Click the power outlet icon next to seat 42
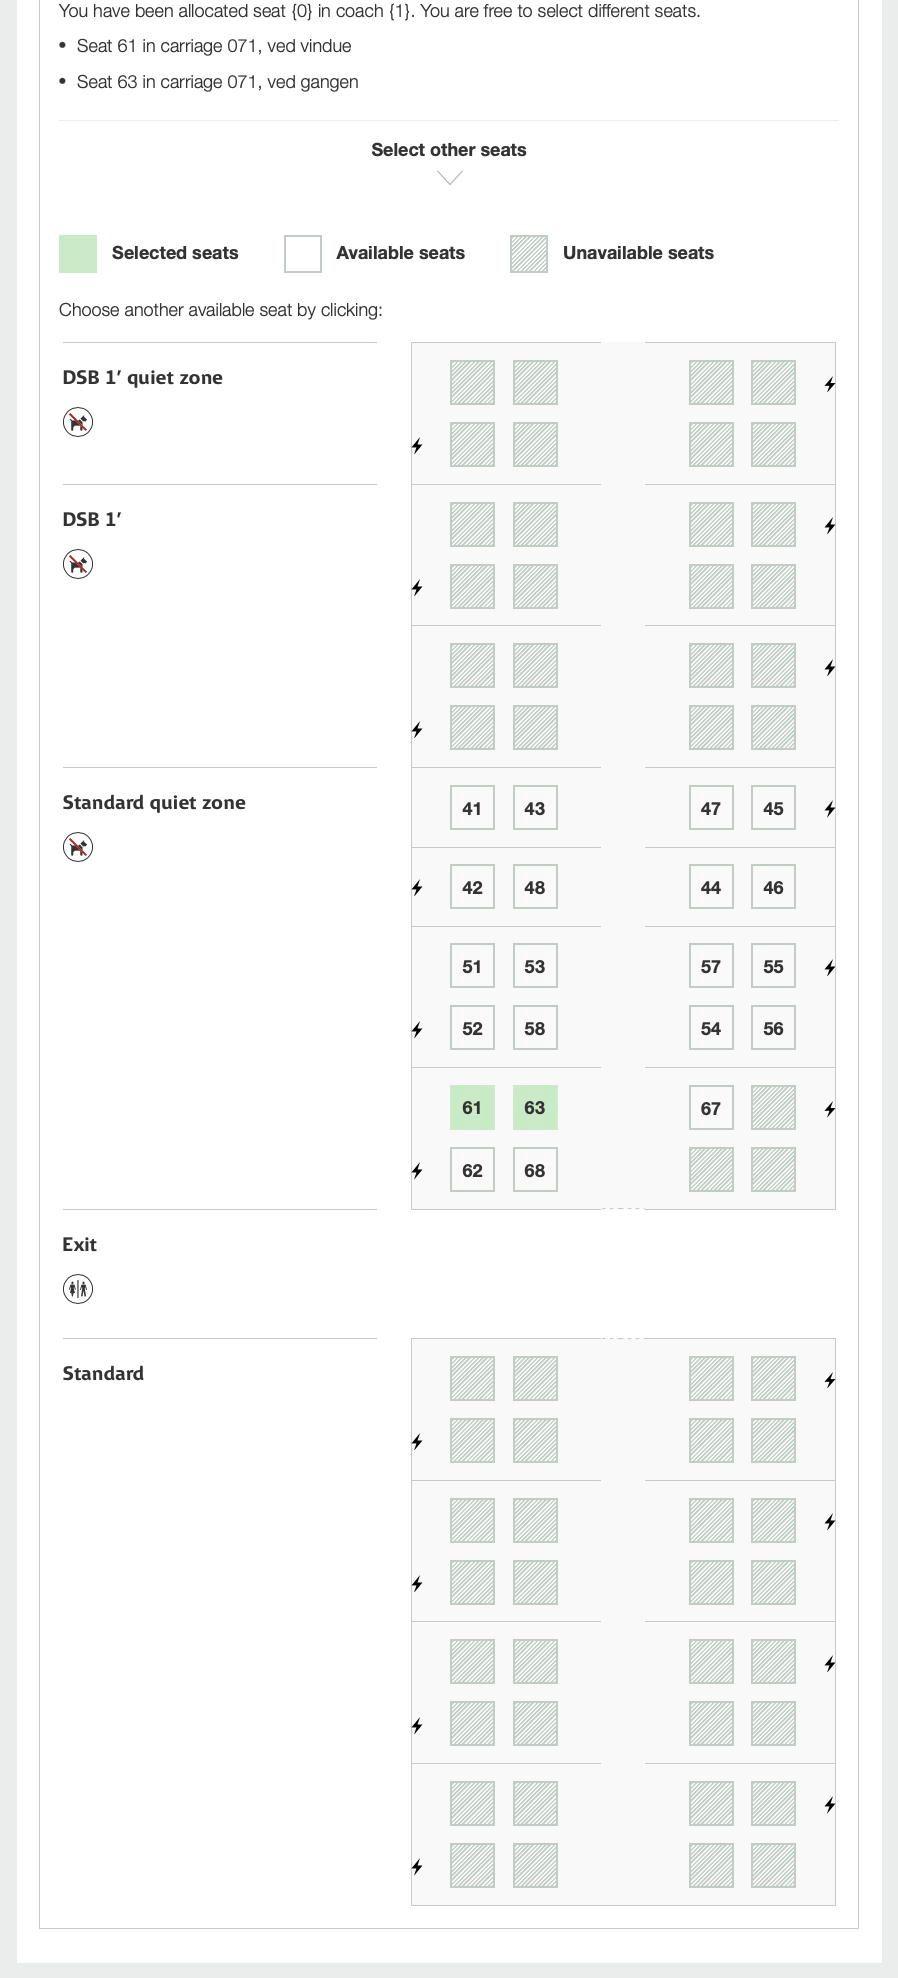The image size is (898, 1978). click(417, 887)
